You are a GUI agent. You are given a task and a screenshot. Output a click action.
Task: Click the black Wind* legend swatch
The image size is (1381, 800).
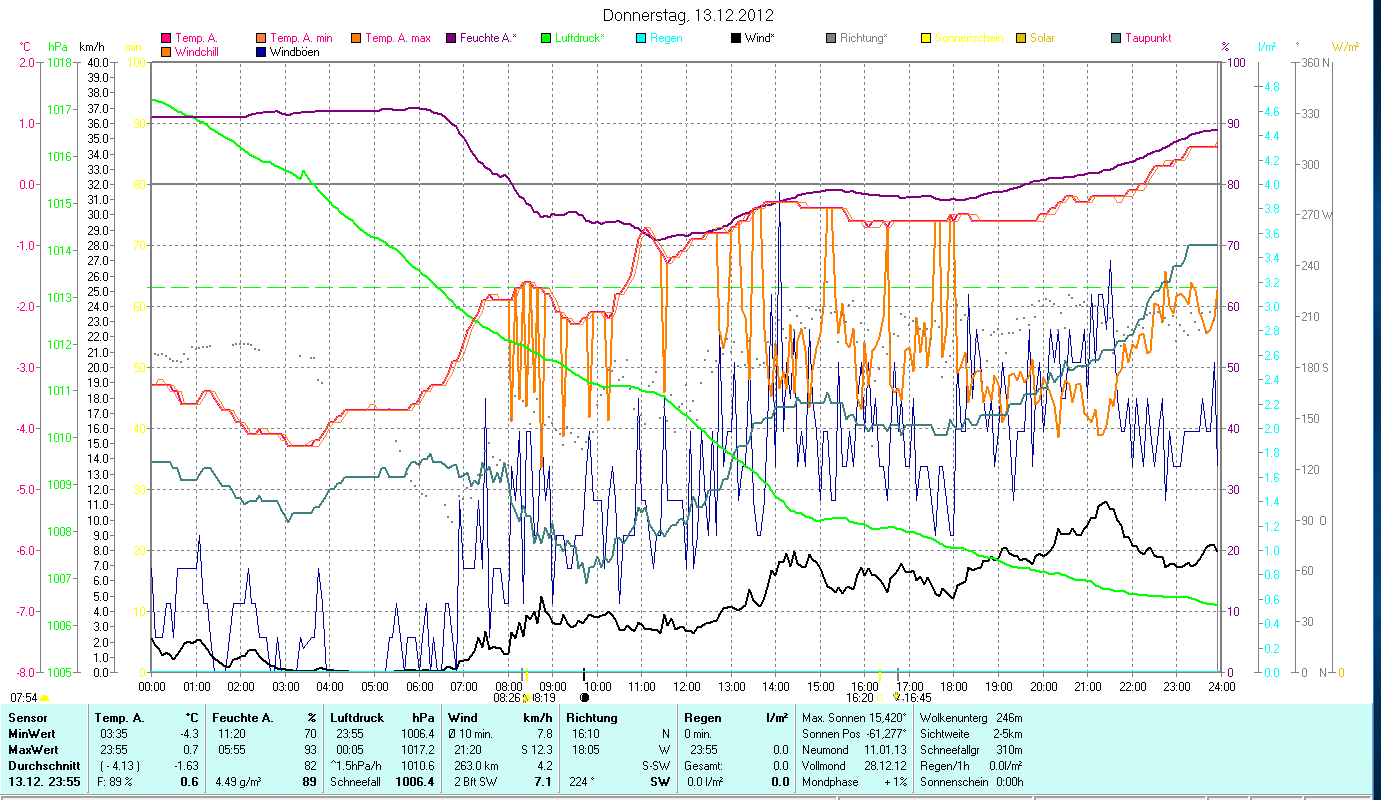click(736, 38)
